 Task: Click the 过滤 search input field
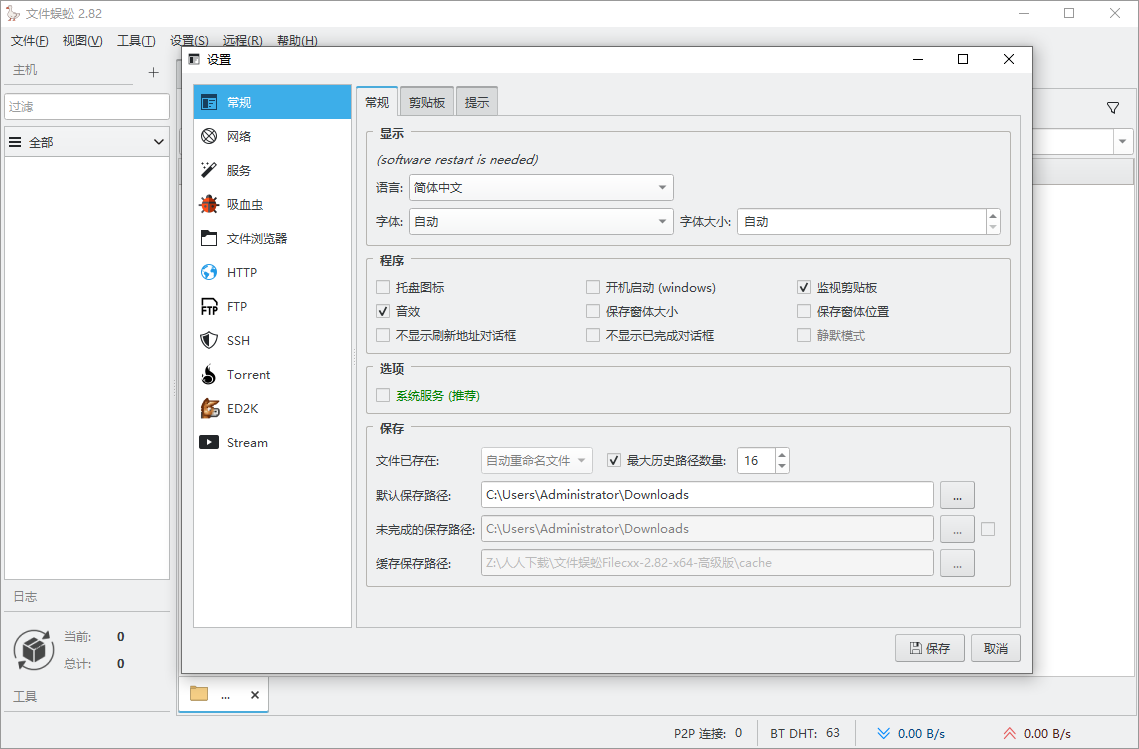pos(87,106)
